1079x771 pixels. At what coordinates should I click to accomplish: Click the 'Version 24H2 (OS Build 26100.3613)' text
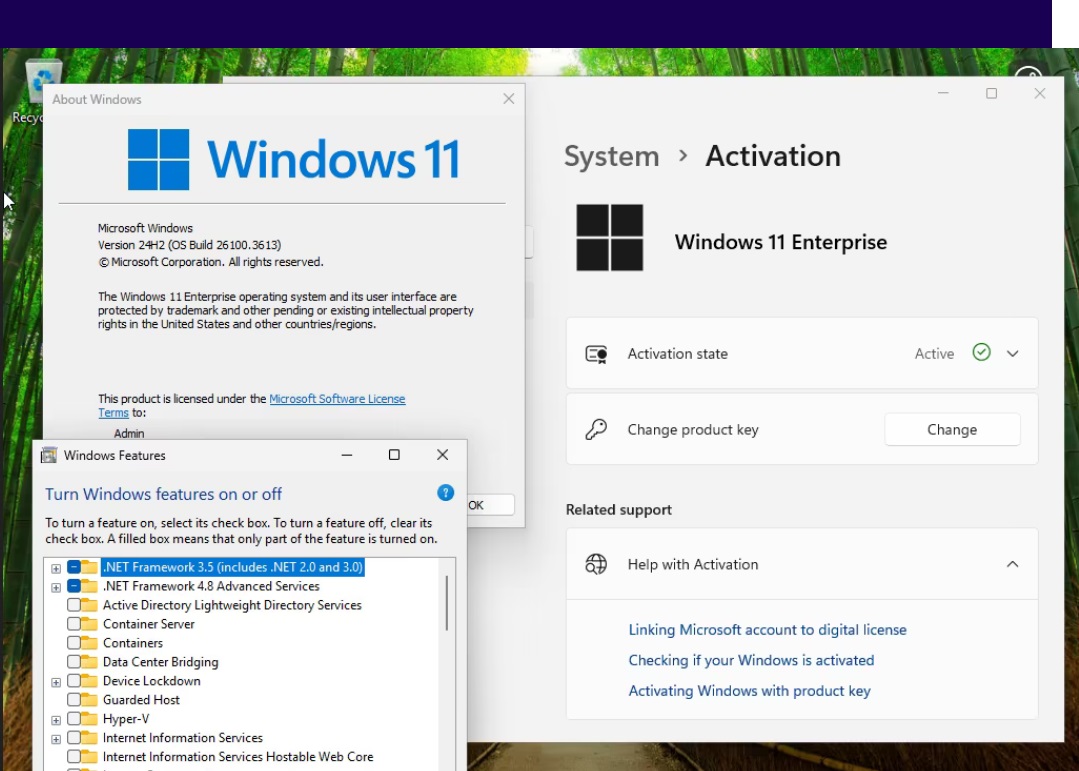point(189,245)
